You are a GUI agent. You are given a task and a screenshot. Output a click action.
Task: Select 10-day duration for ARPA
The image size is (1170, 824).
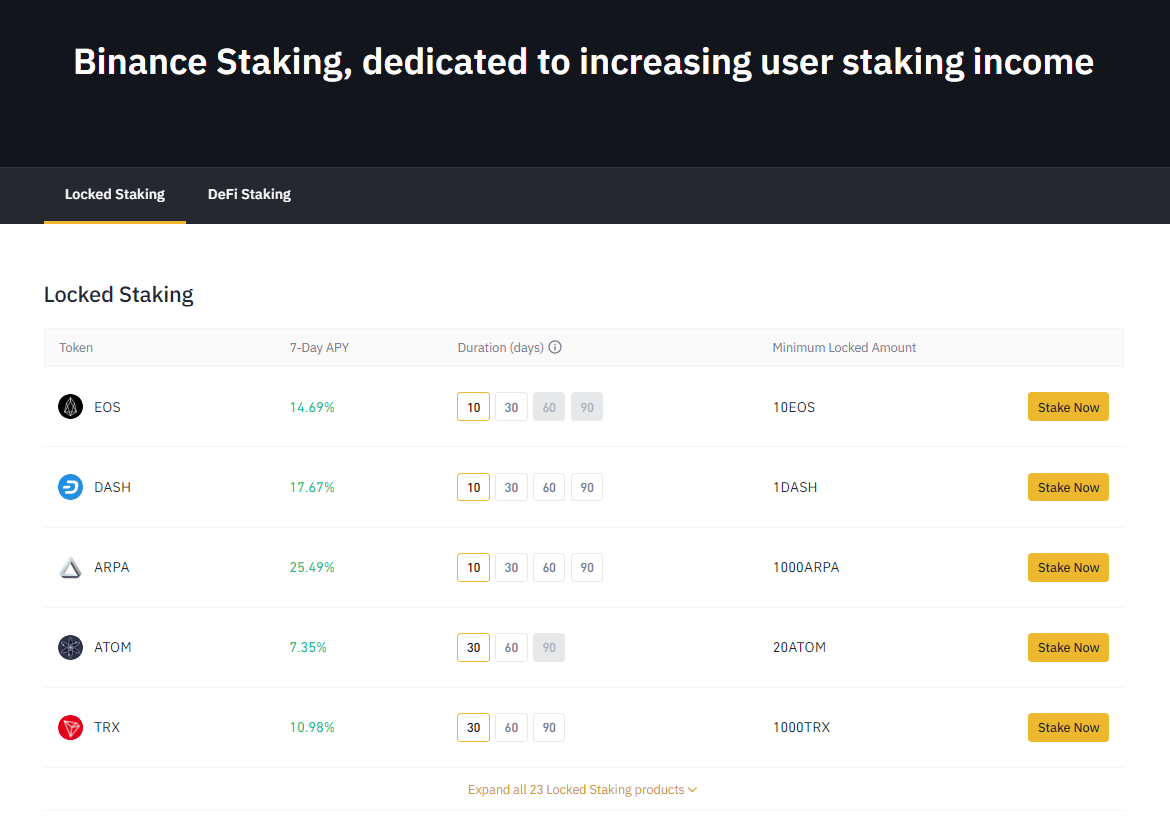pos(473,567)
